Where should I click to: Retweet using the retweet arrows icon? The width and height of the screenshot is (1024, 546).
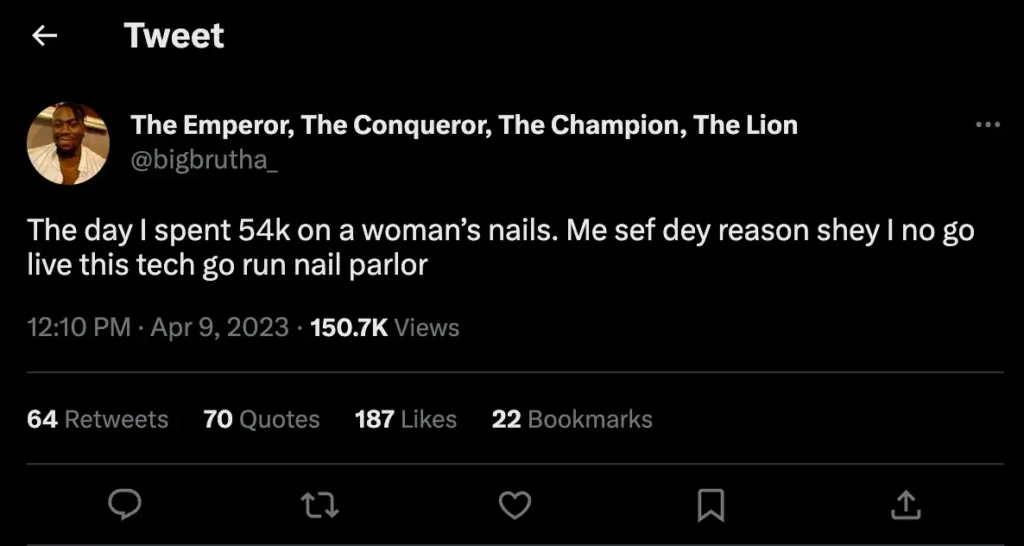point(320,505)
